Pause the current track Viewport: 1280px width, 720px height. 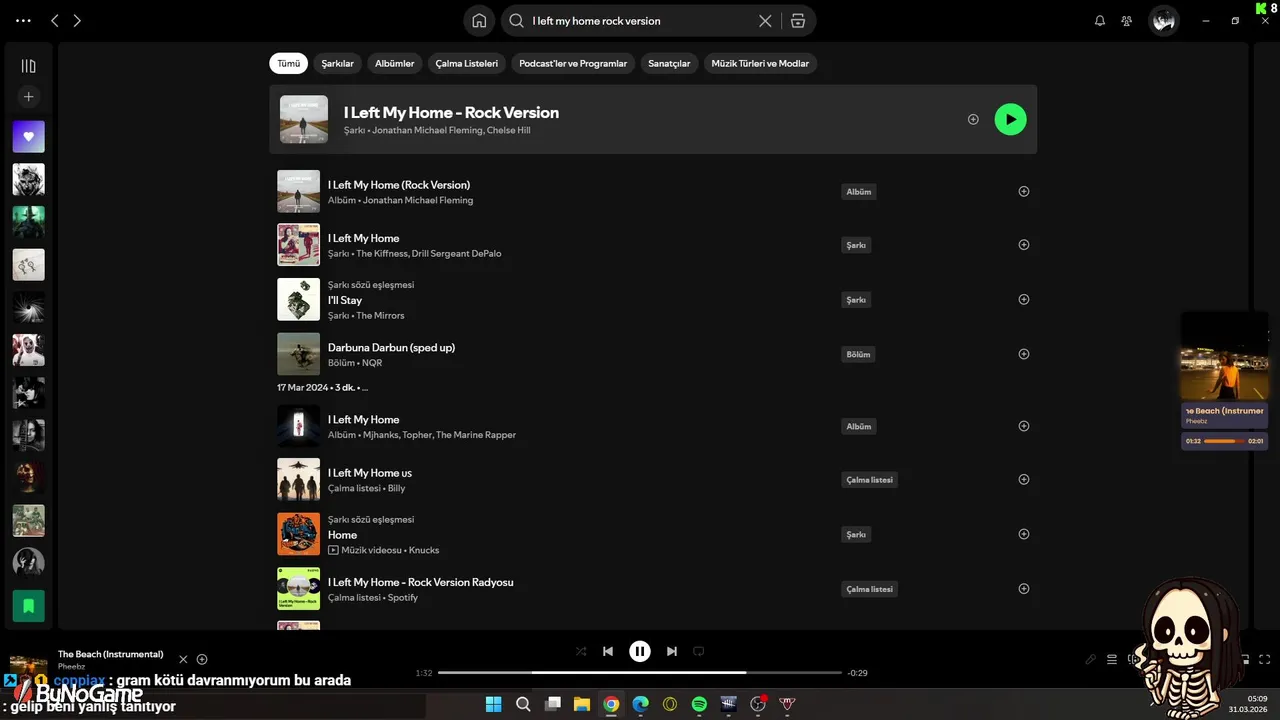(640, 651)
